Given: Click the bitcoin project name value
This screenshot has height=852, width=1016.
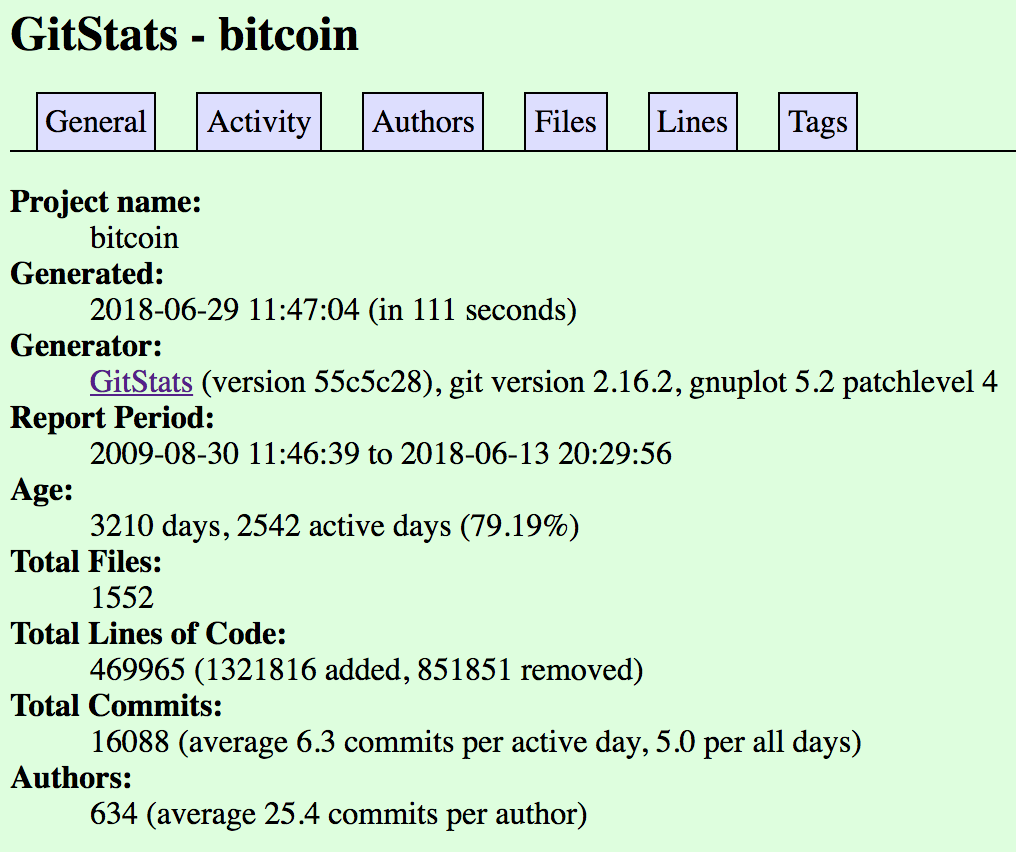Looking at the screenshot, I should click(134, 238).
